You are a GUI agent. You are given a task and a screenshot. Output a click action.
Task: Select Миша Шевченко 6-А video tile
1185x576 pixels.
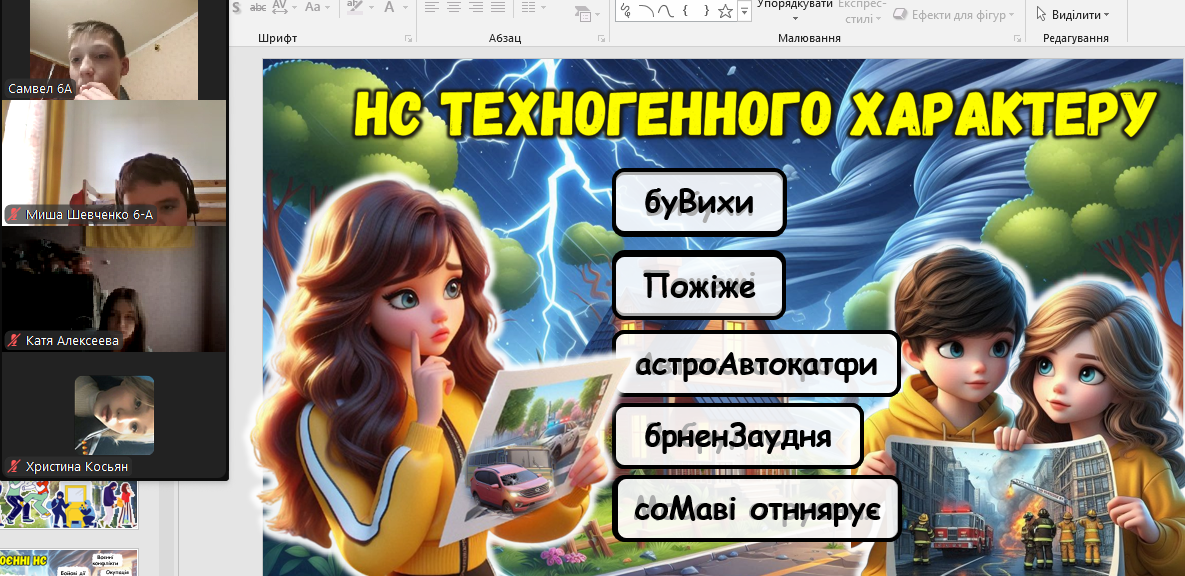pos(114,163)
